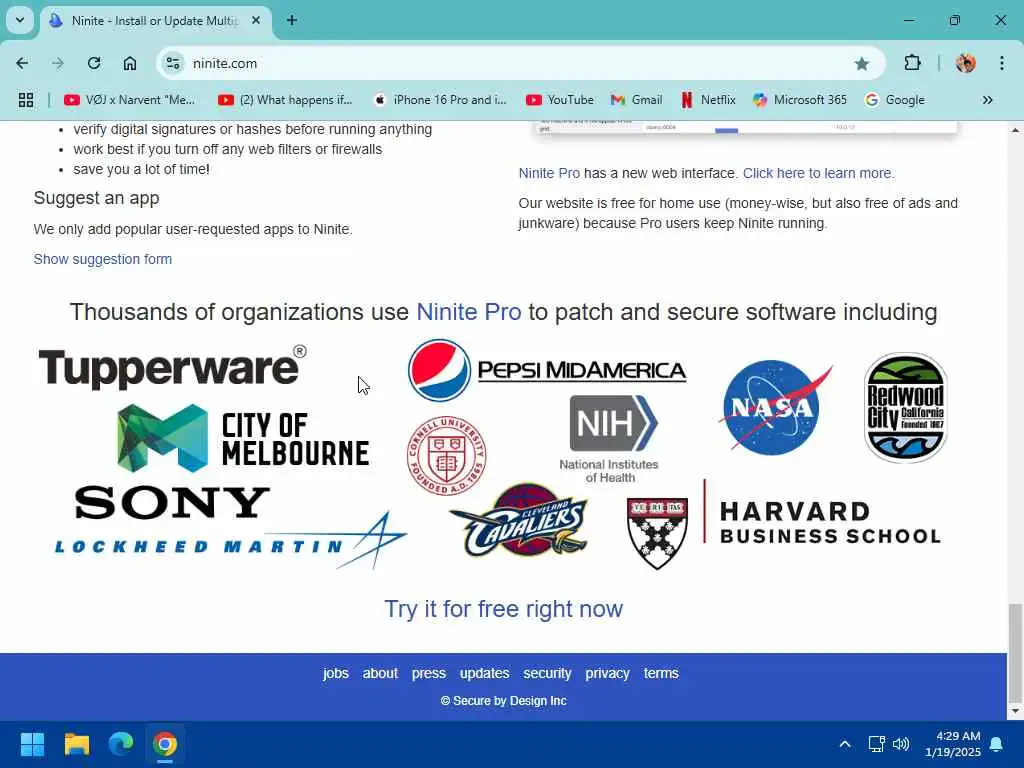Image resolution: width=1024 pixels, height=768 pixels.
Task: Click the Cornell University seal
Action: [447, 455]
